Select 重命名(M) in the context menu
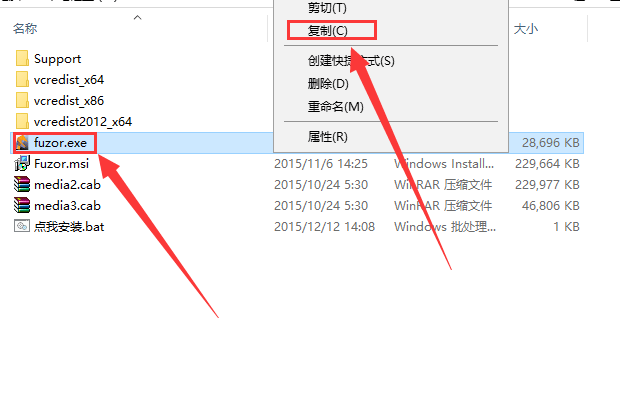 [x=336, y=106]
